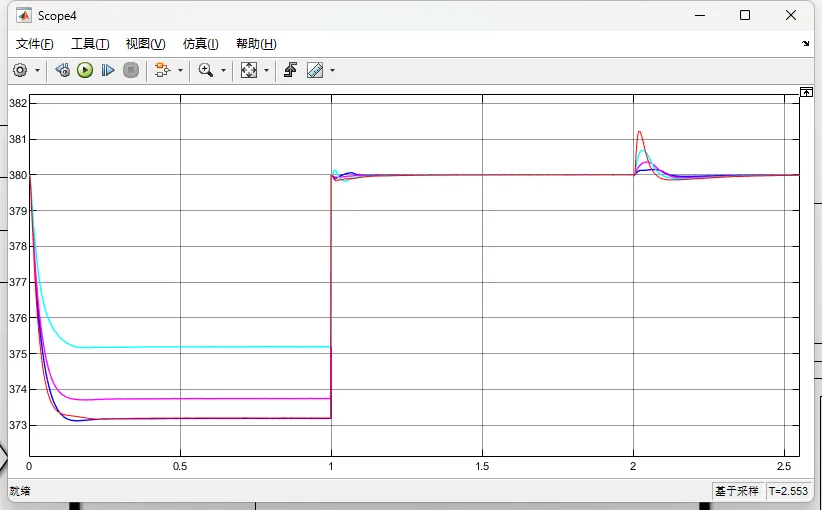
Task: Click the scale axes limits icon
Action: pos(248,70)
